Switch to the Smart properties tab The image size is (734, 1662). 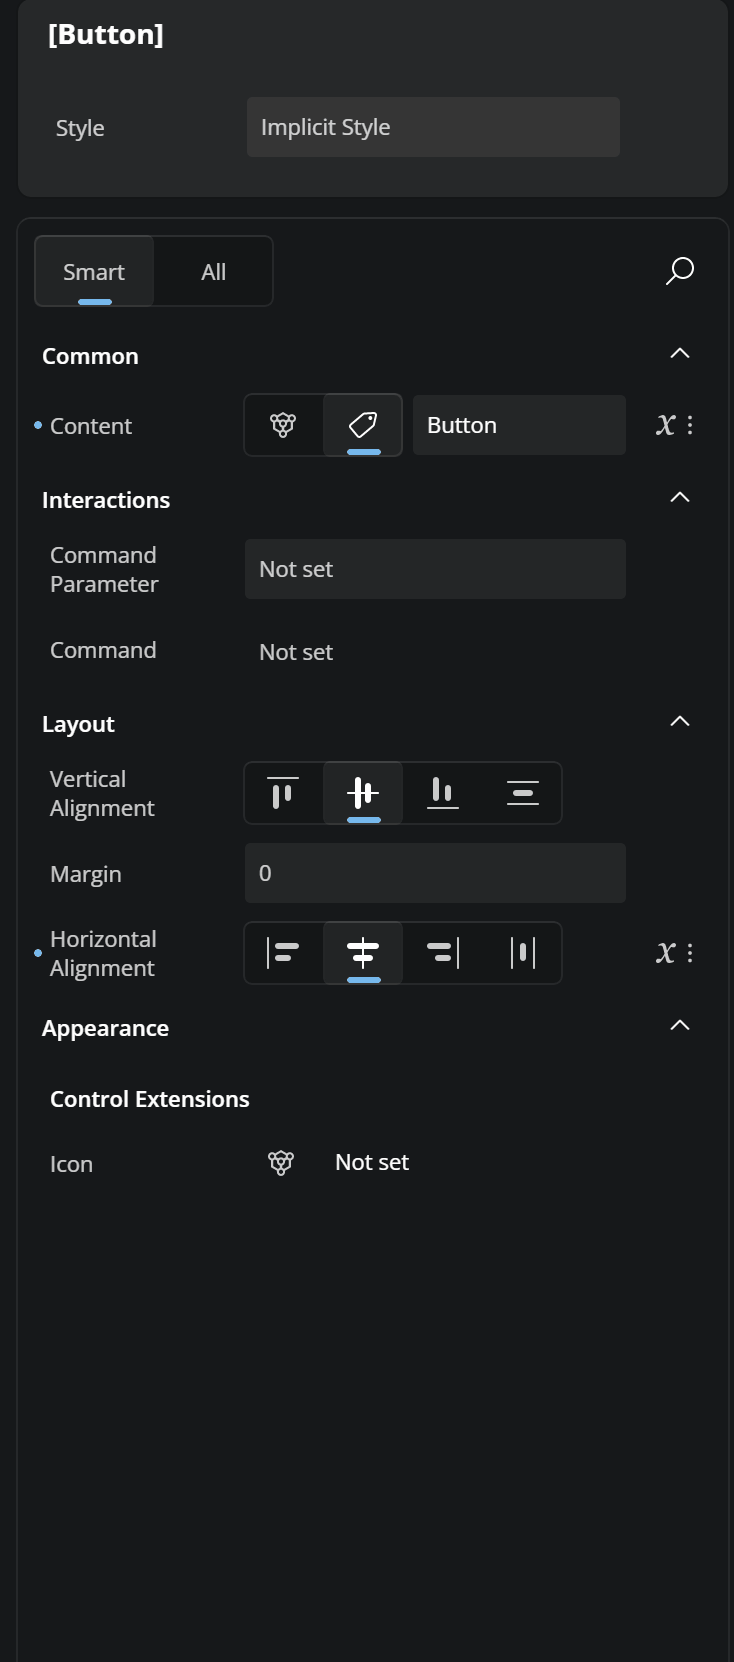(93, 271)
